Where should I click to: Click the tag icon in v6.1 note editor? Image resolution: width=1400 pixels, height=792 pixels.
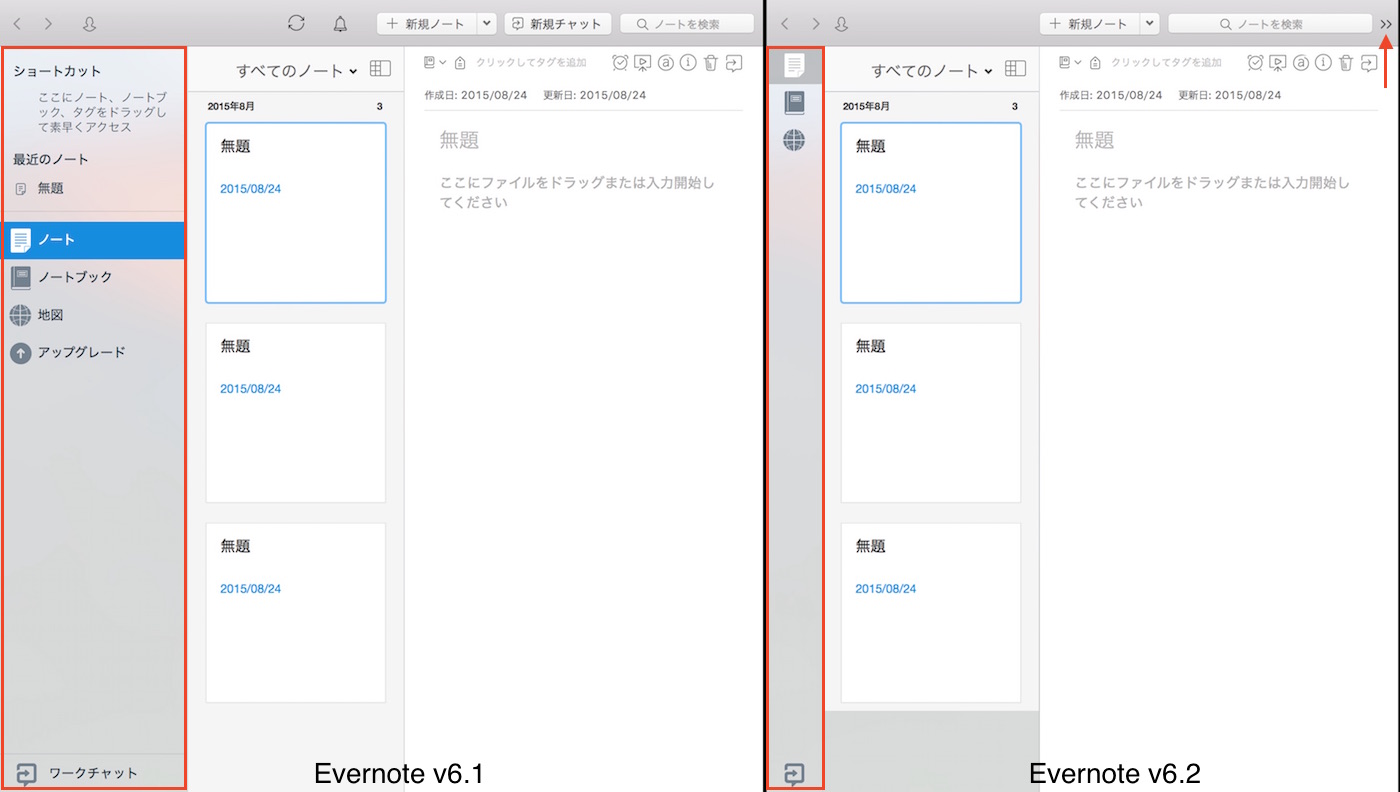coord(460,62)
